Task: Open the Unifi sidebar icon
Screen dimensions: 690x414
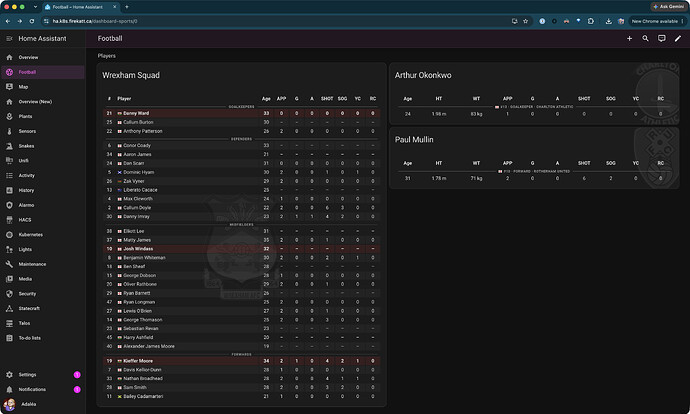Action: [x=9, y=161]
